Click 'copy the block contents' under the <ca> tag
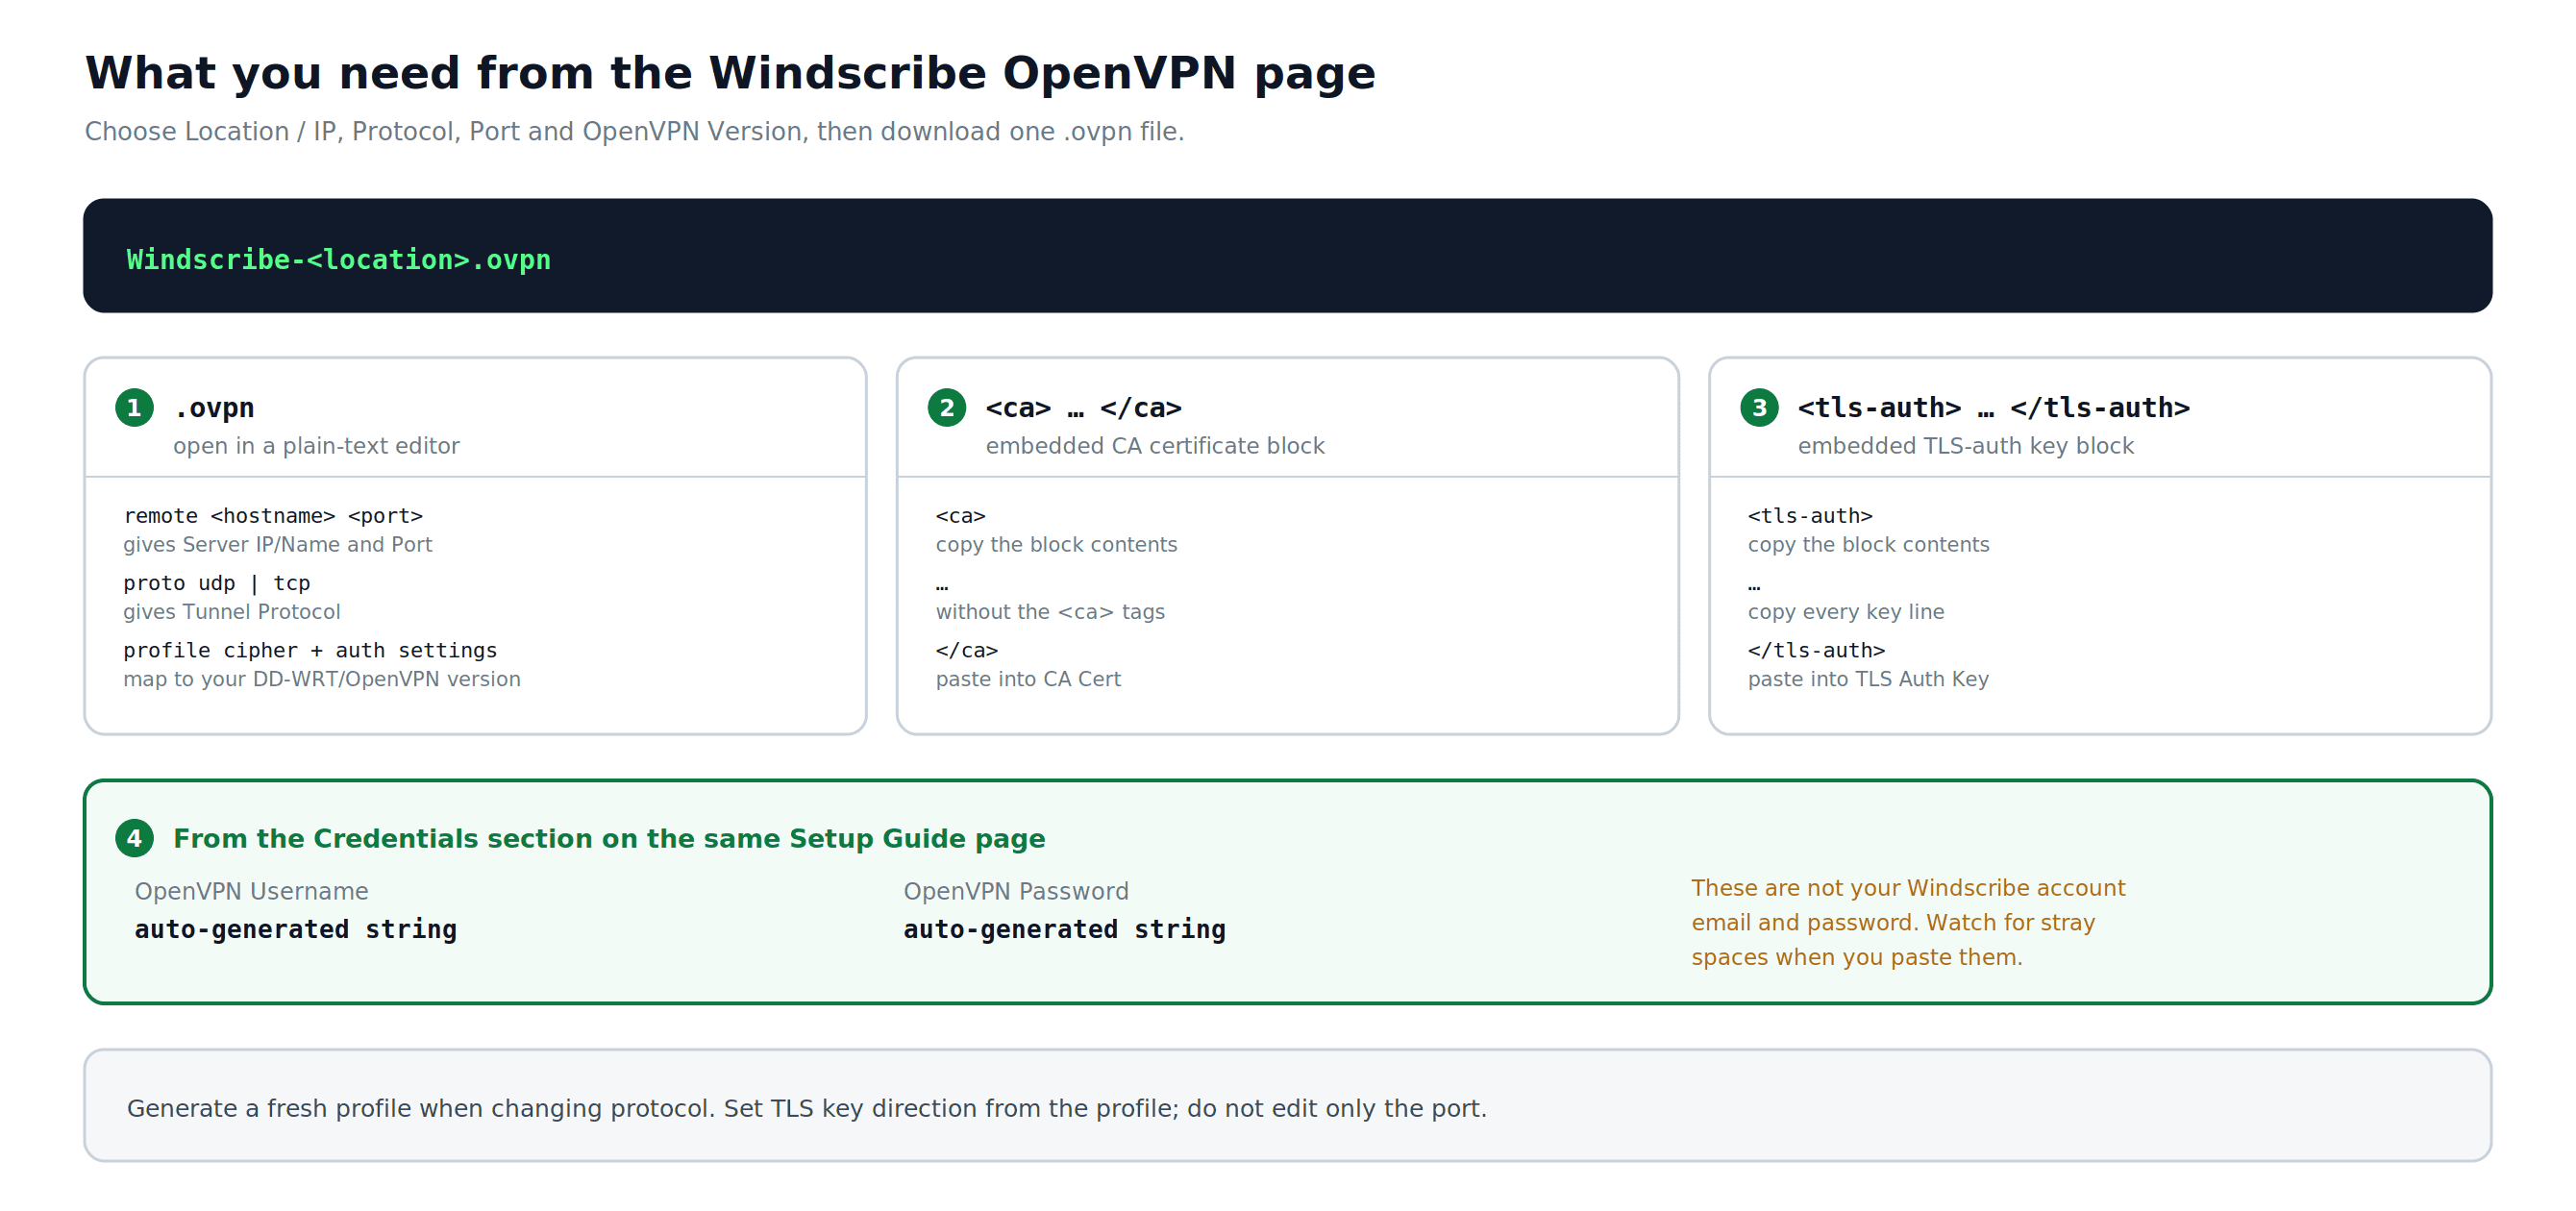 (1056, 545)
